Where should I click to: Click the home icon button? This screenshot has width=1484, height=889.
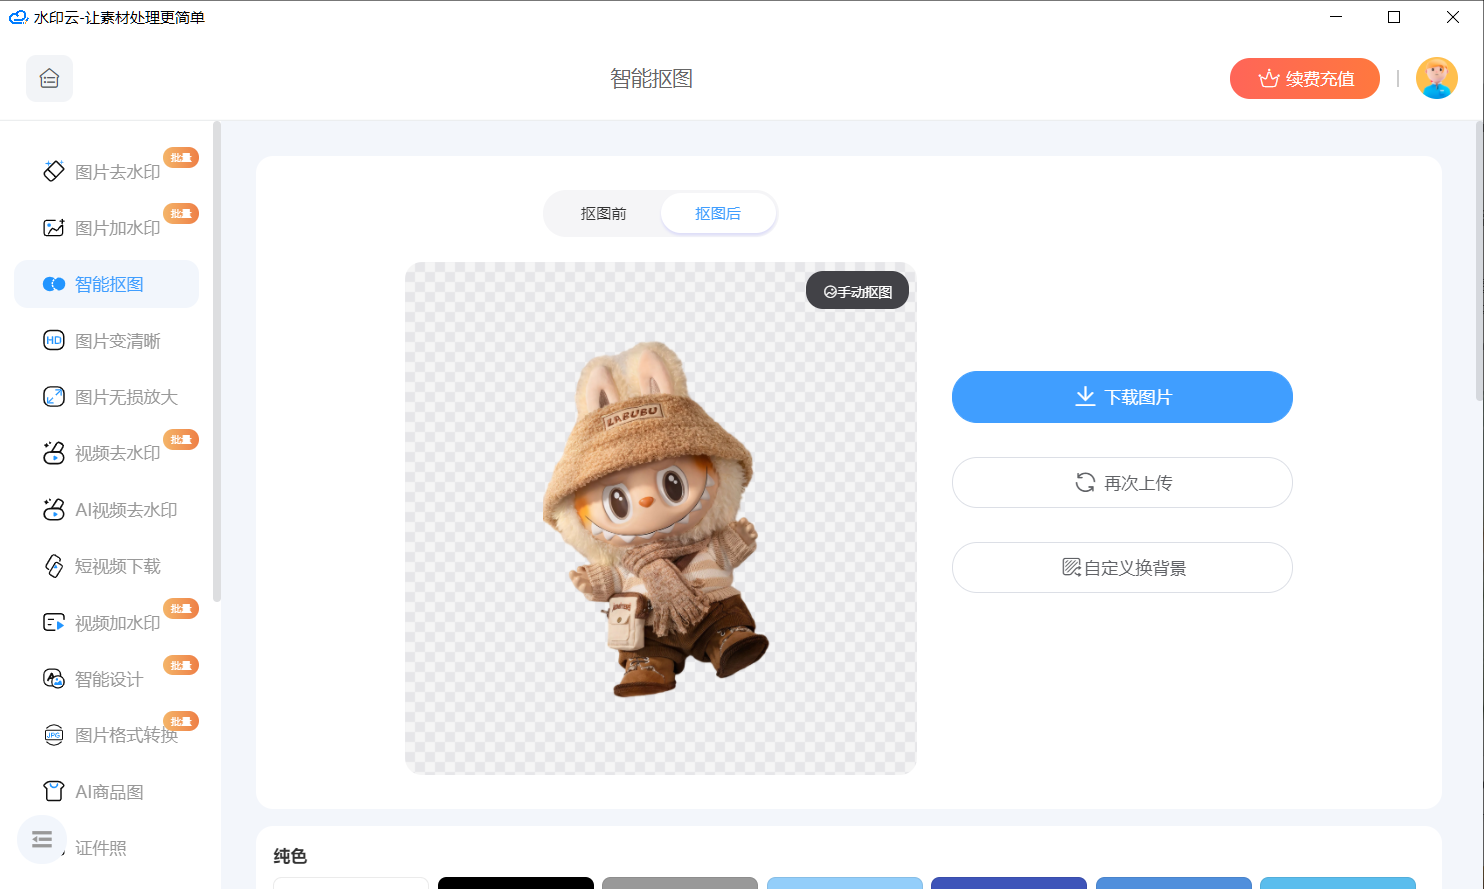coord(49,78)
